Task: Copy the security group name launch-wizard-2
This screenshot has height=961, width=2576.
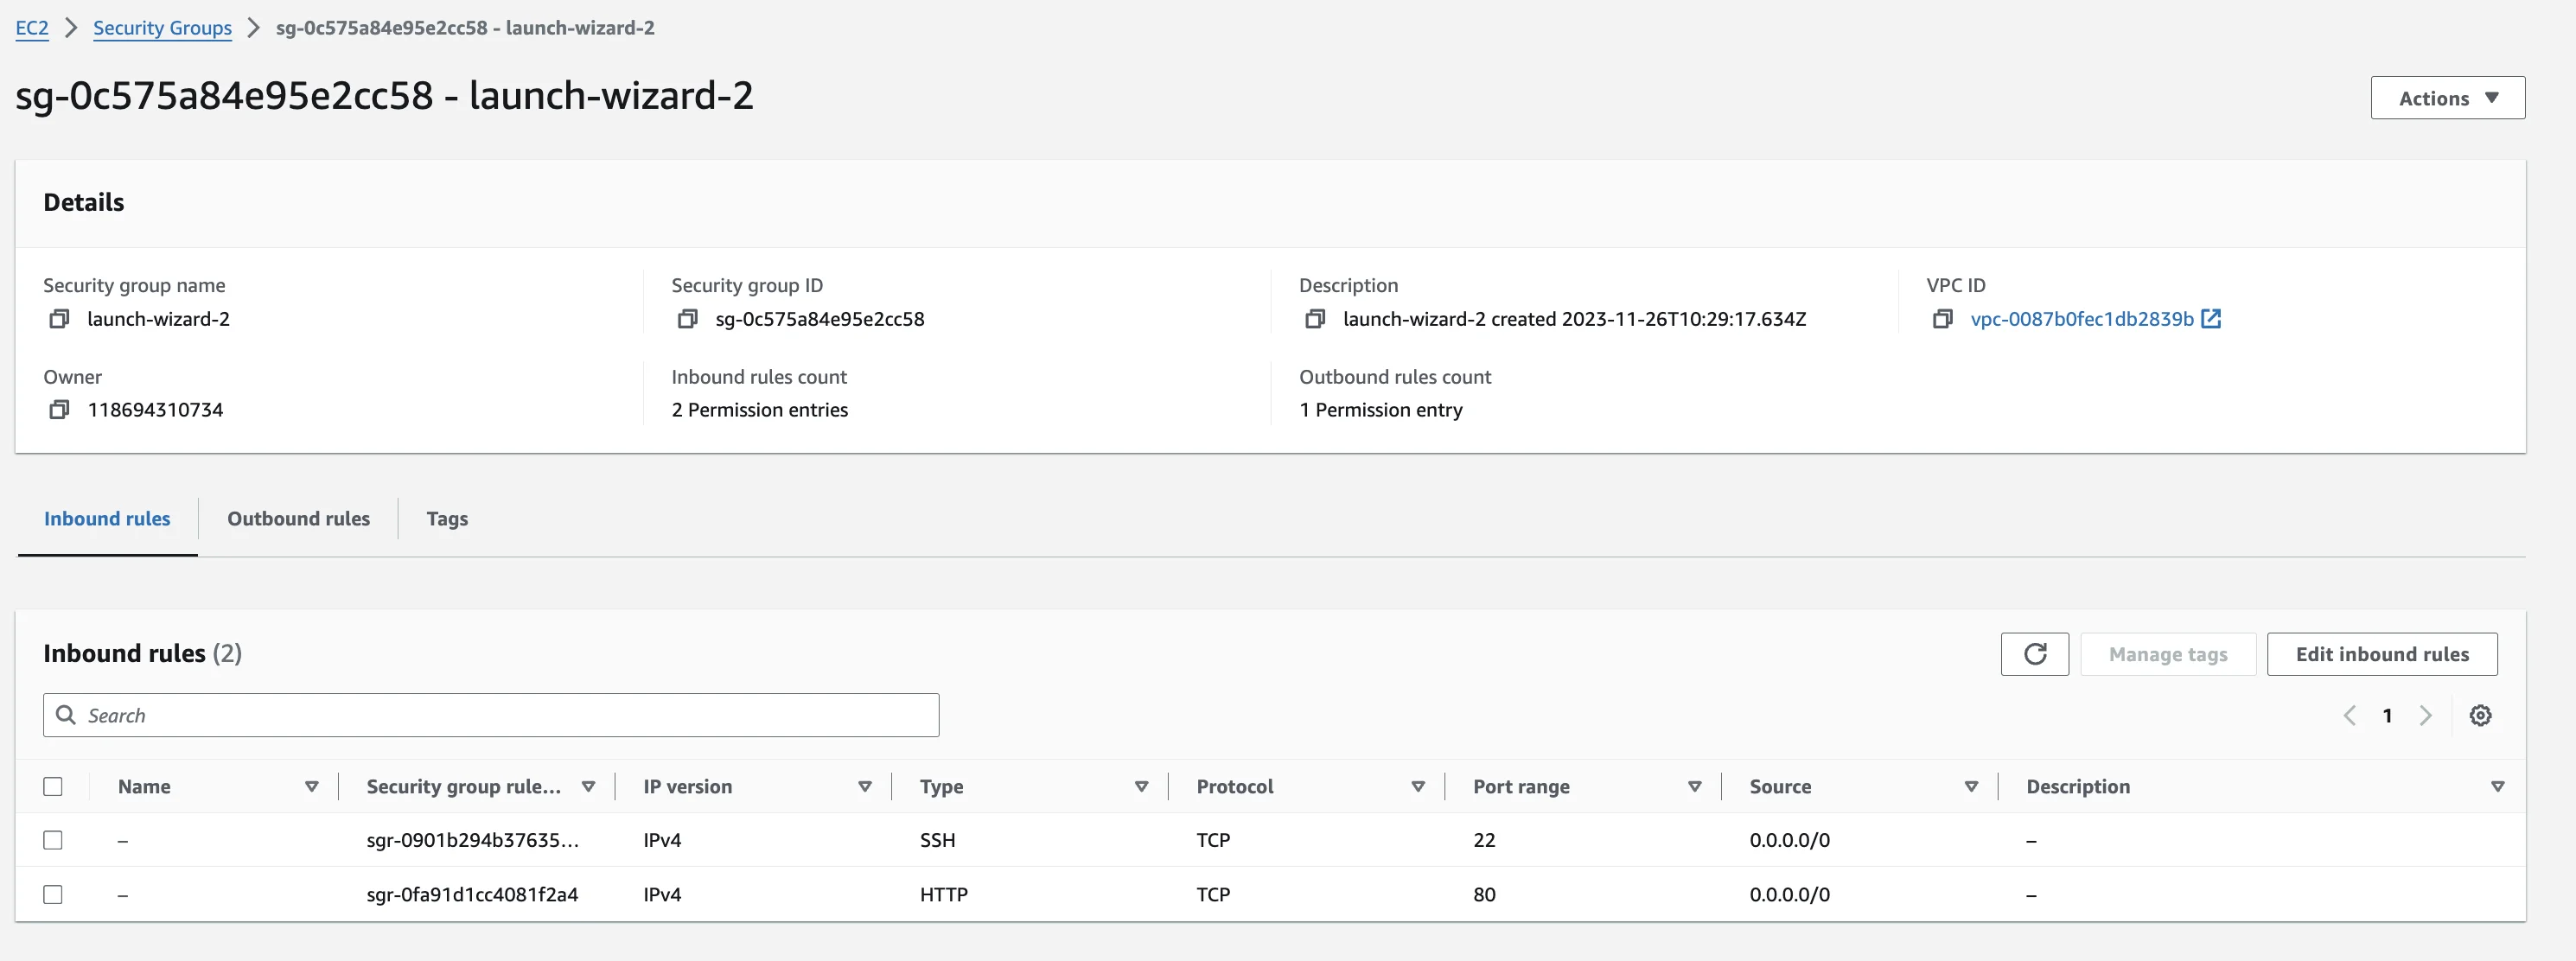Action: (x=60, y=319)
